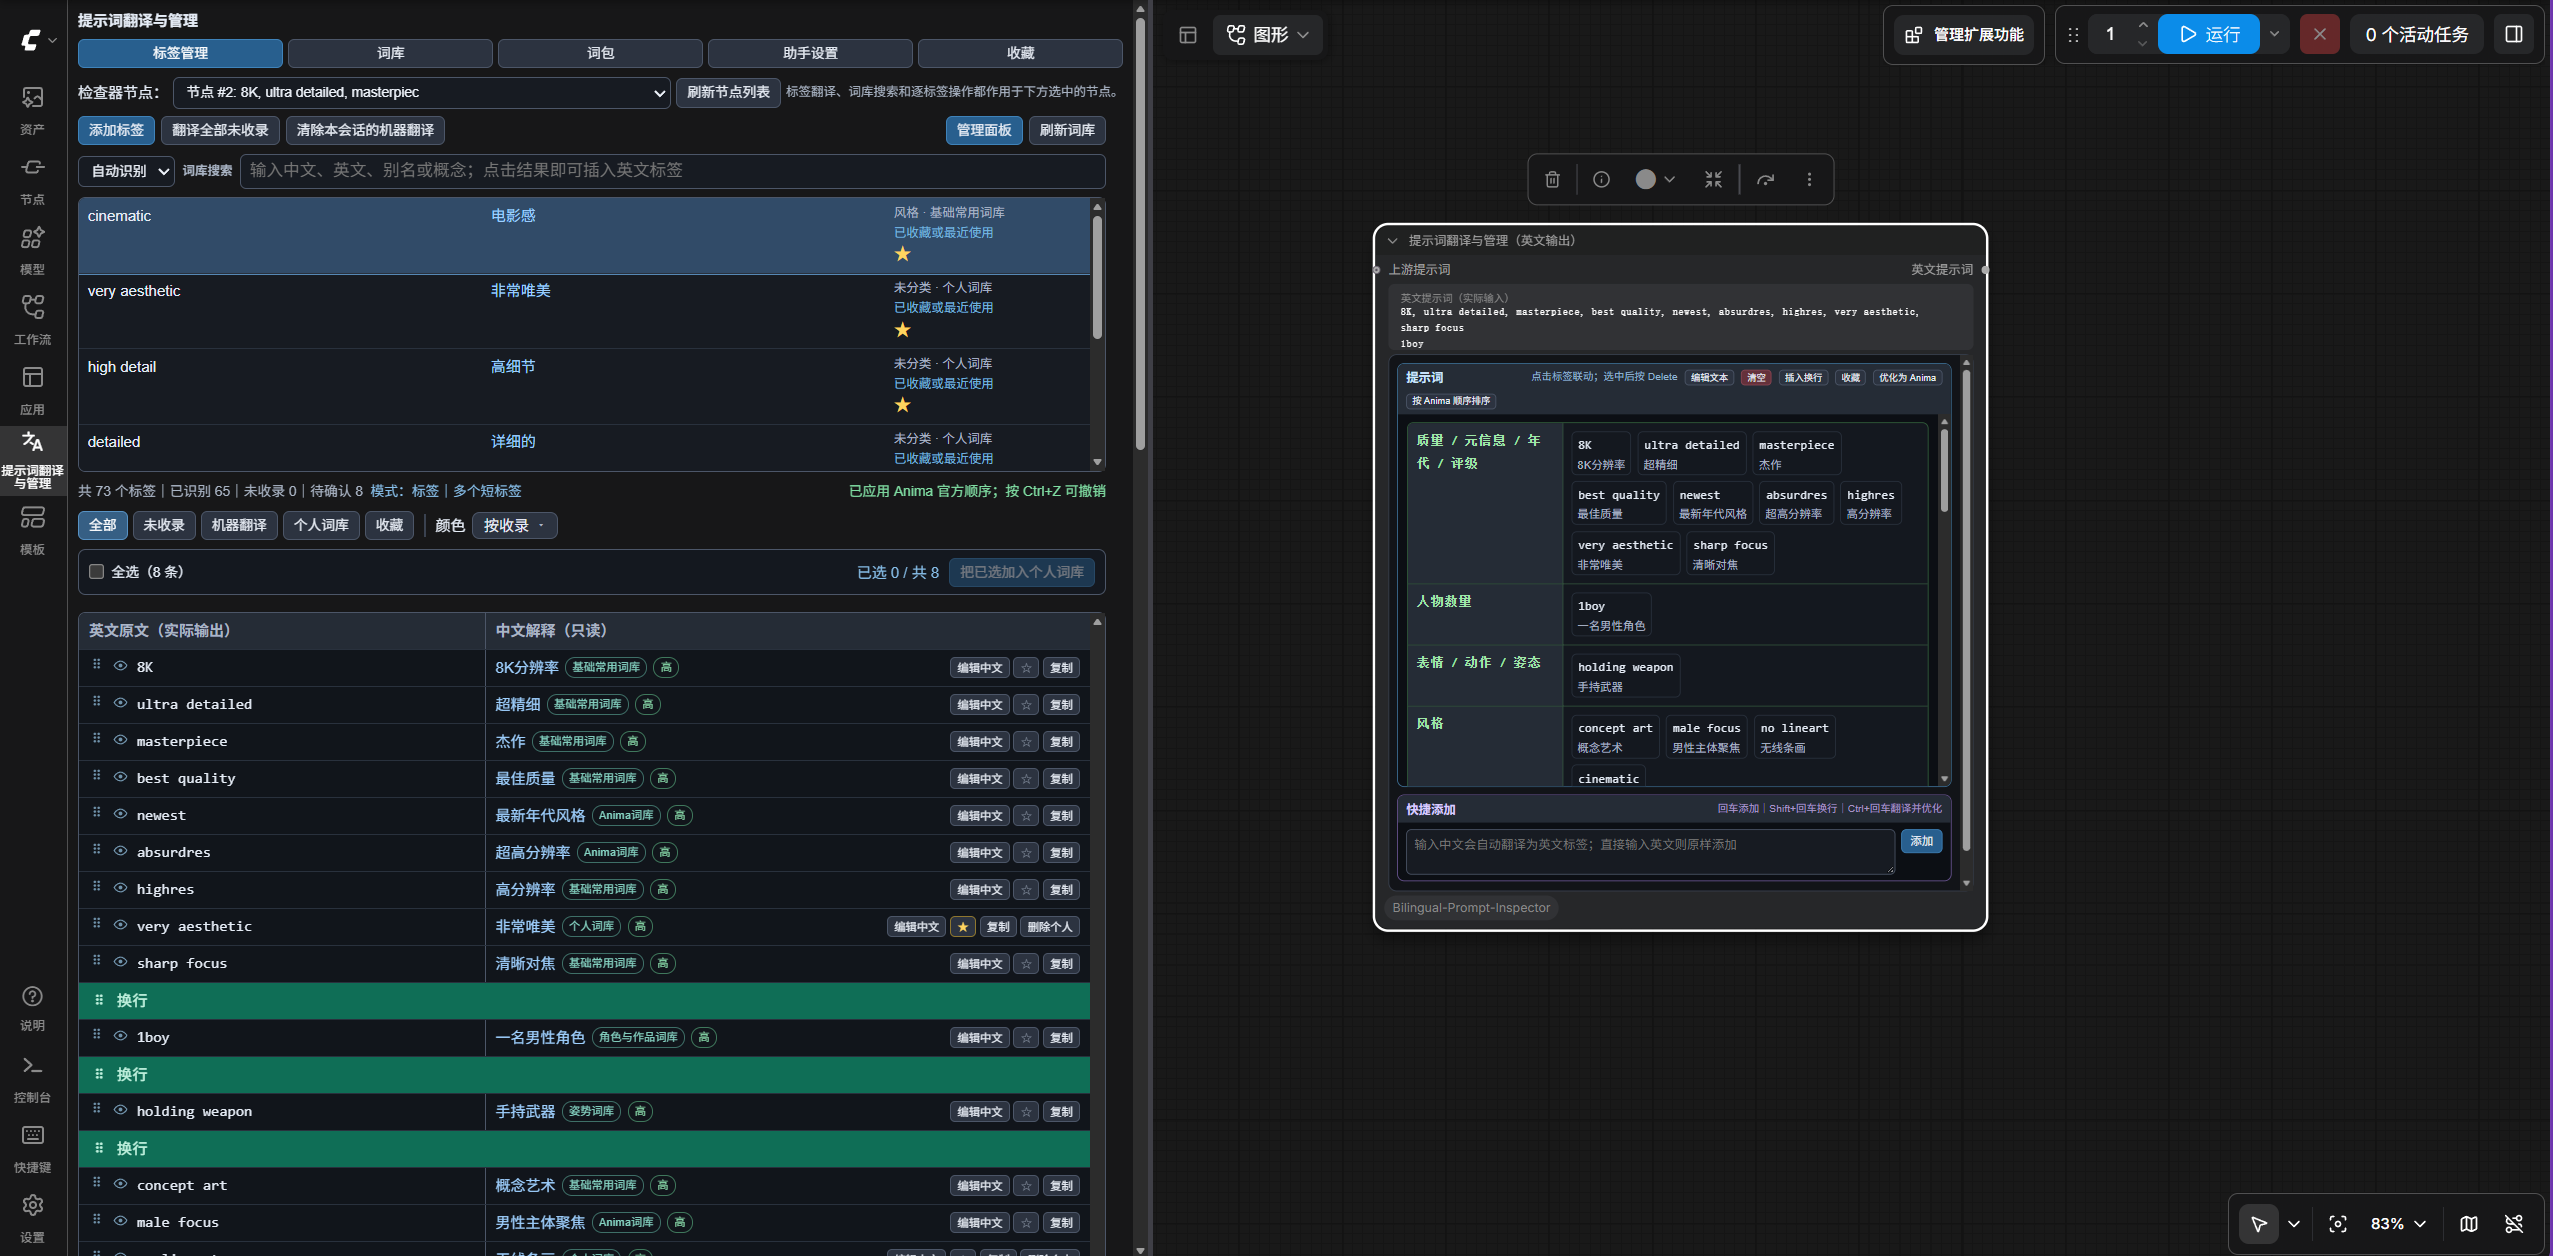2553x1256 pixels.
Task: Click the 管理扩展功能 button
Action: tap(1964, 34)
